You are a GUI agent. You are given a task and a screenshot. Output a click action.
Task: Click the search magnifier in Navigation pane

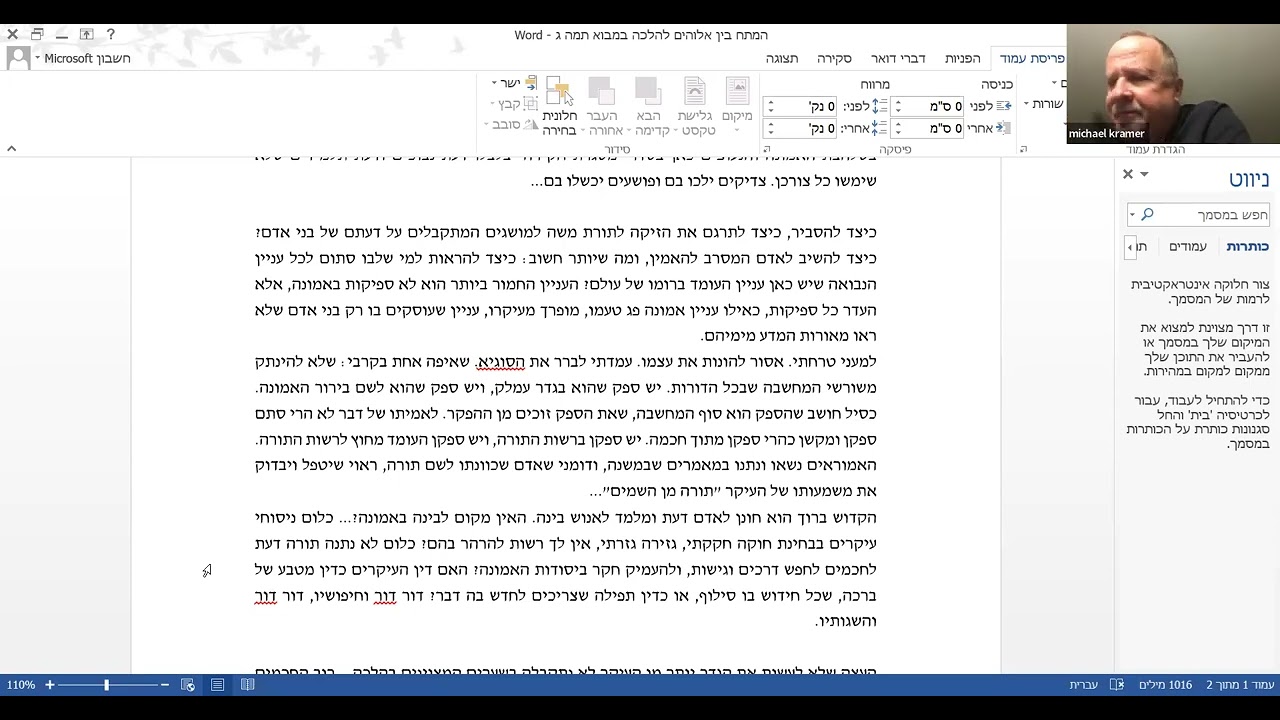point(1148,214)
